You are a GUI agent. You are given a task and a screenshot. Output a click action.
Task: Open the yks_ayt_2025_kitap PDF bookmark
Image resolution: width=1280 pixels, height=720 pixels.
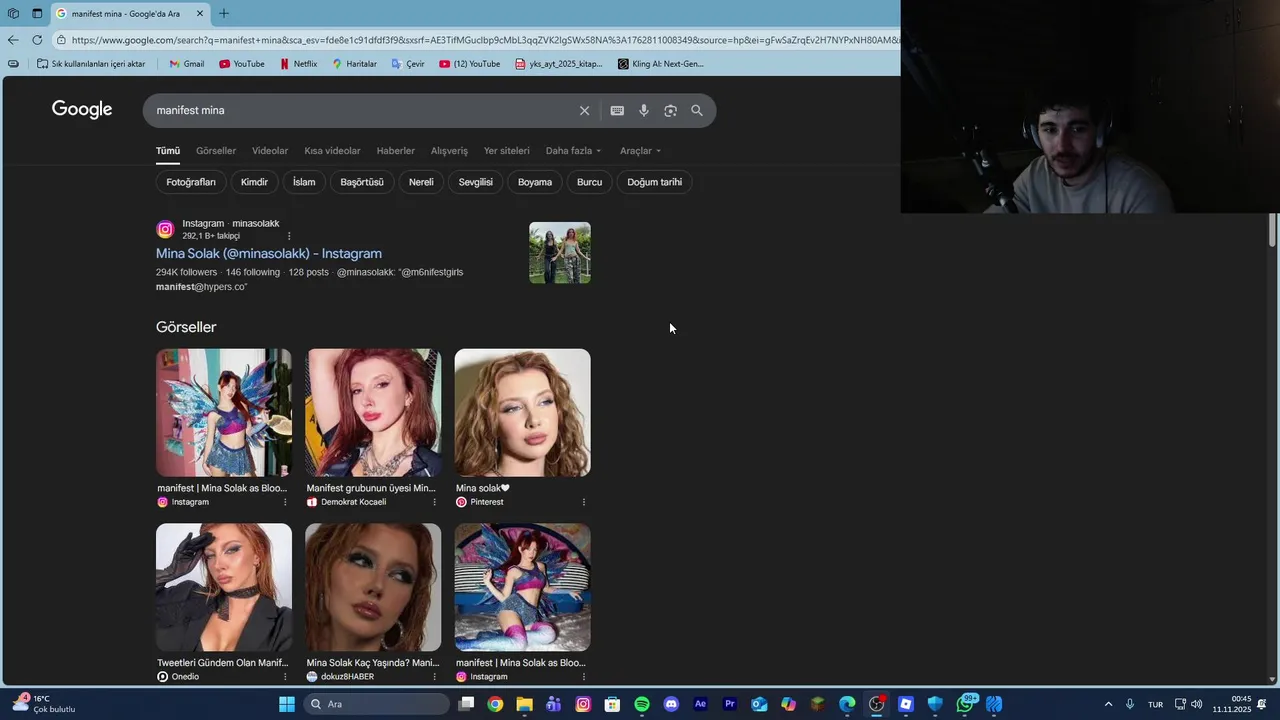(559, 64)
